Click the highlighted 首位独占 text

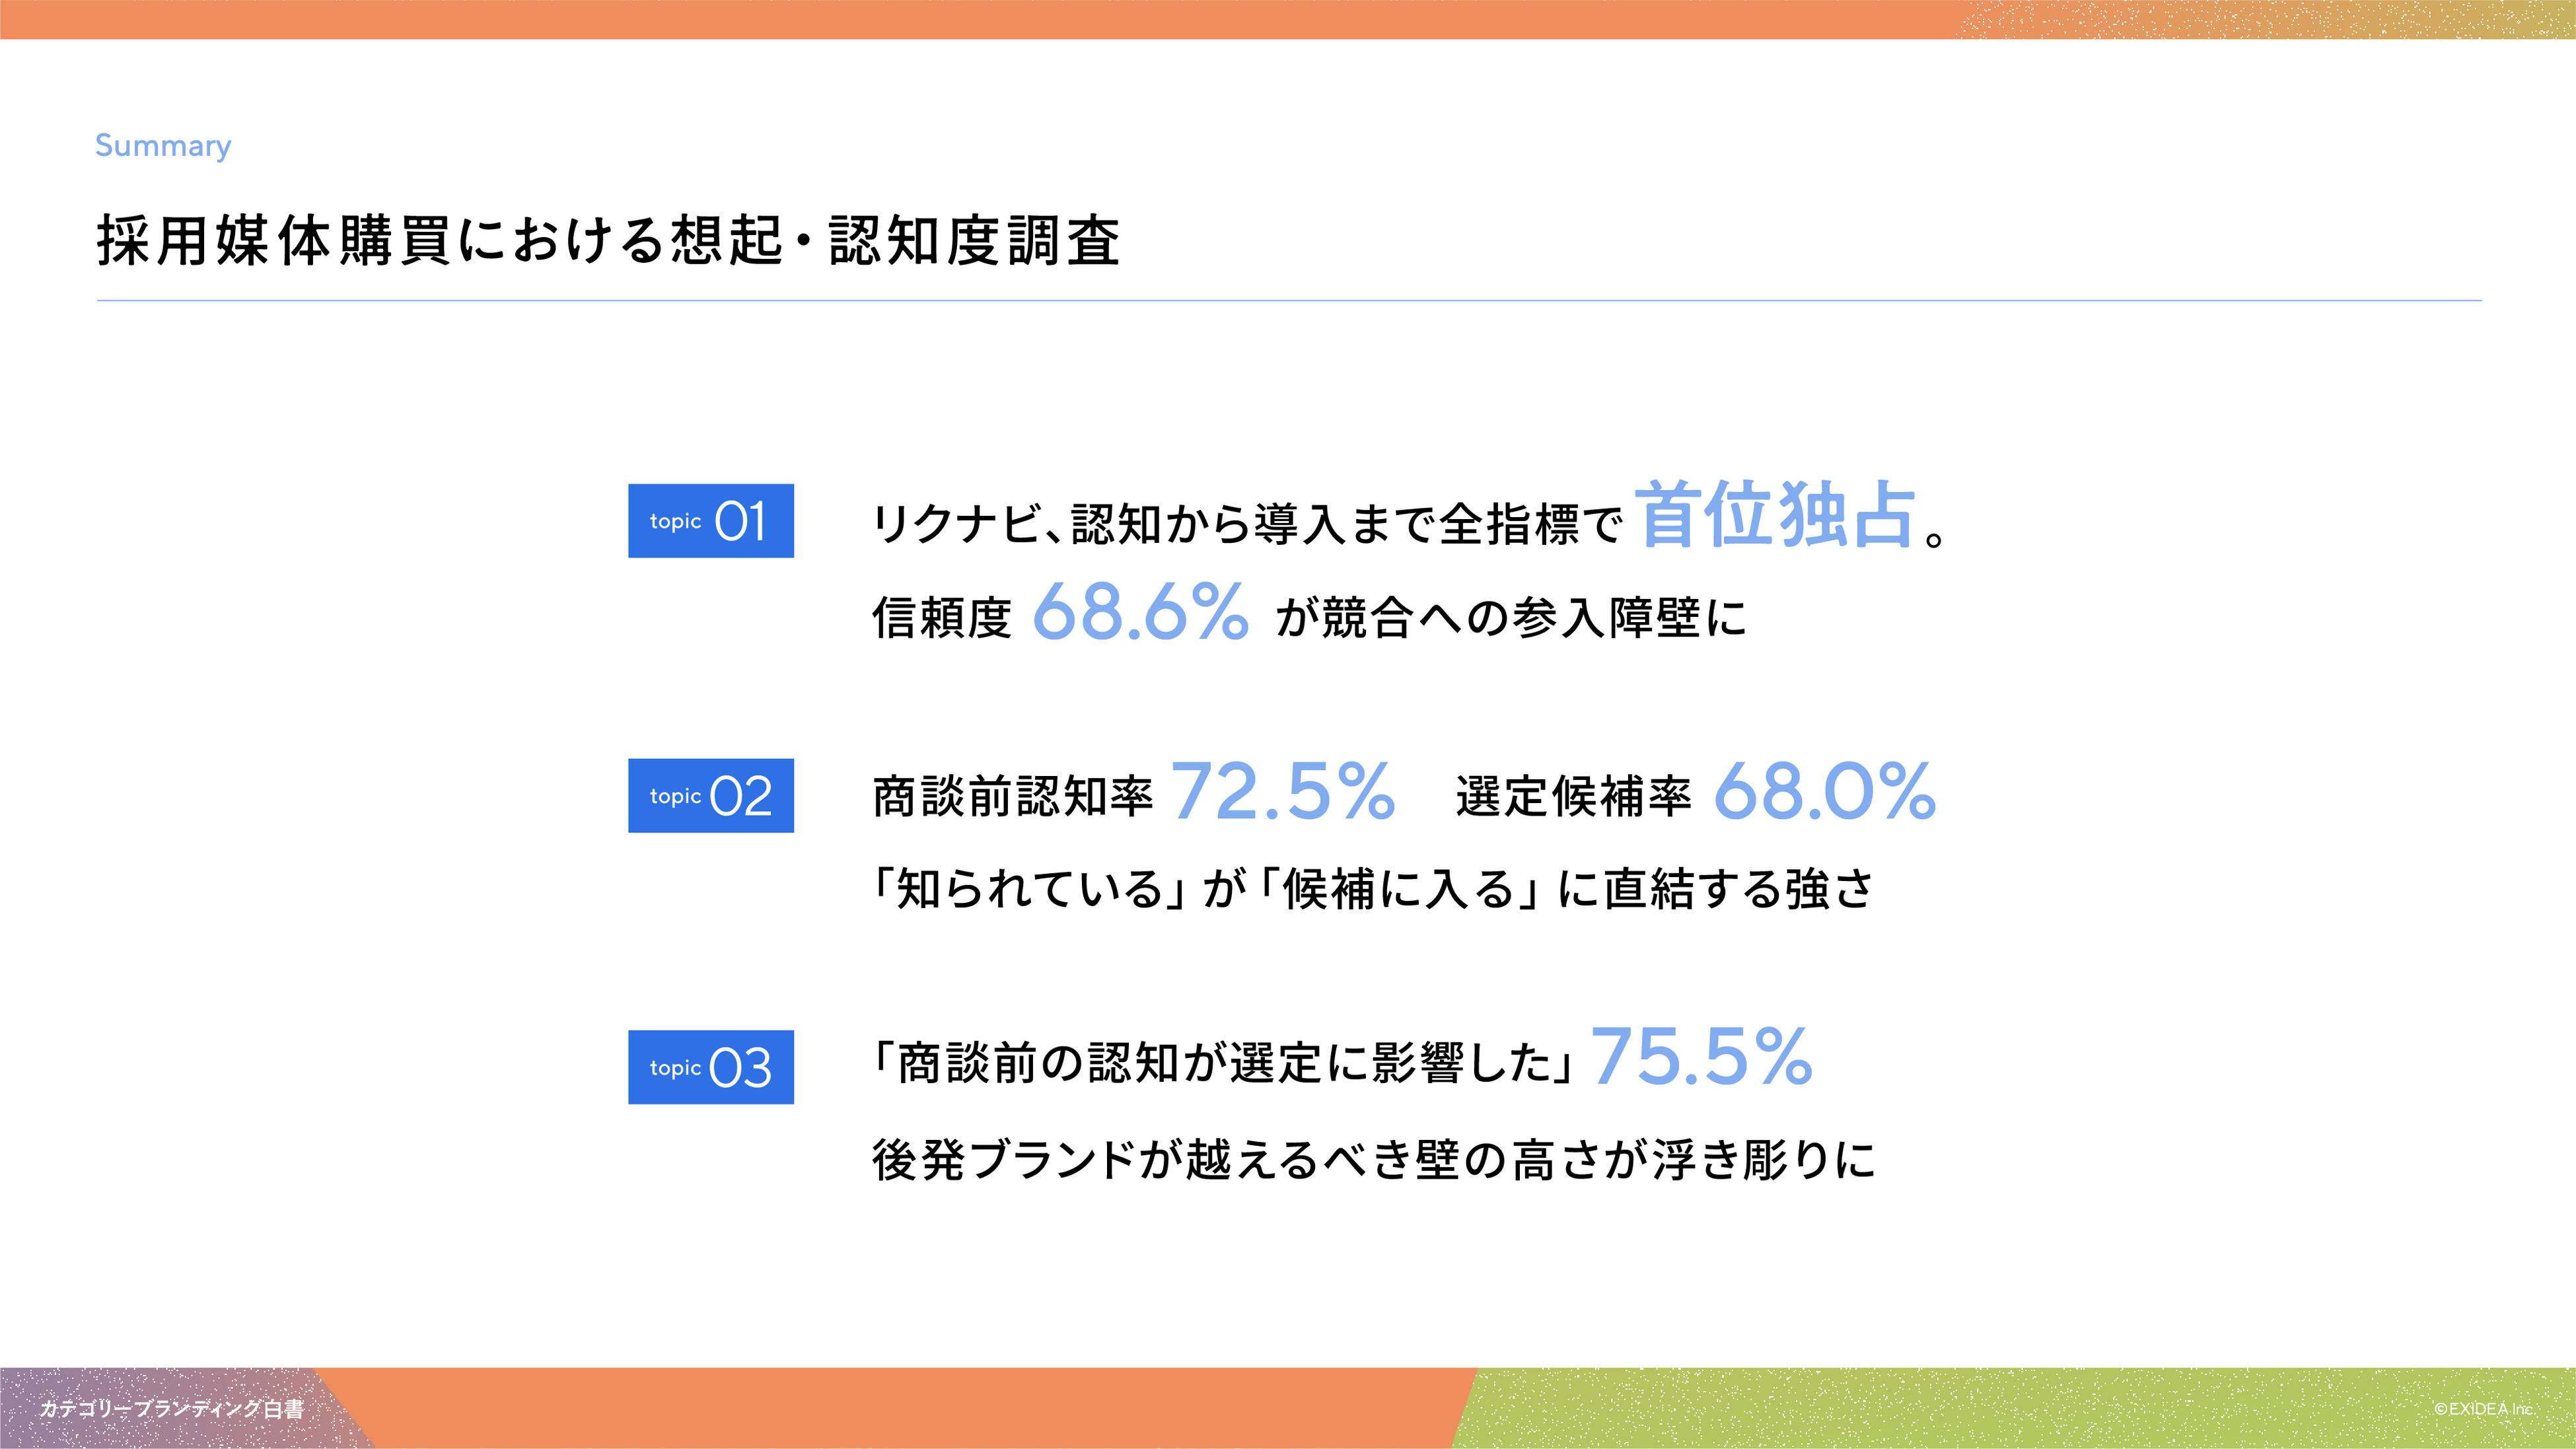coord(1775,515)
